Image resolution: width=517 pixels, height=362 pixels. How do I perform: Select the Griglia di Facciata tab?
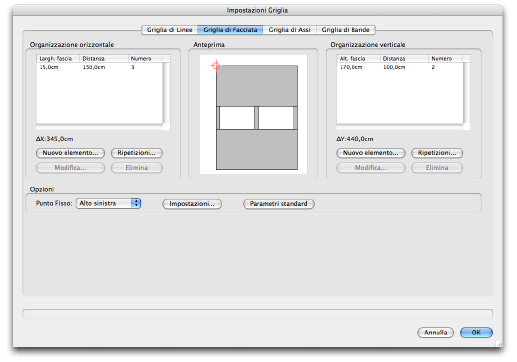coord(230,30)
